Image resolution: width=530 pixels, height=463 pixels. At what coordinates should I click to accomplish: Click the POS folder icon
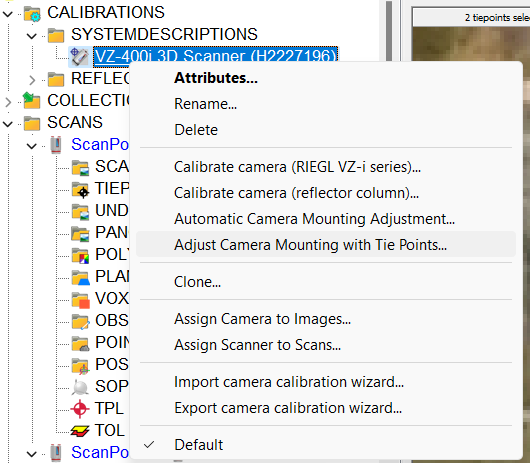(80, 366)
